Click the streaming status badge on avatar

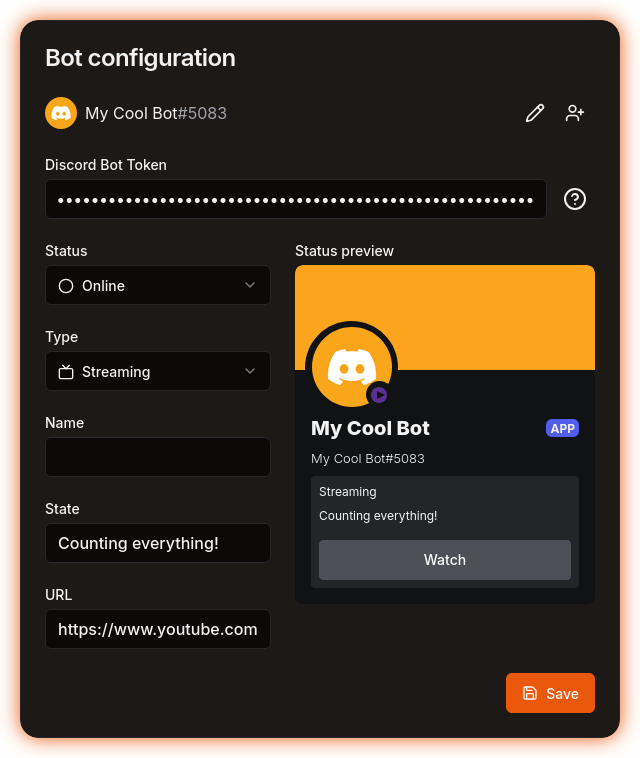coord(379,394)
